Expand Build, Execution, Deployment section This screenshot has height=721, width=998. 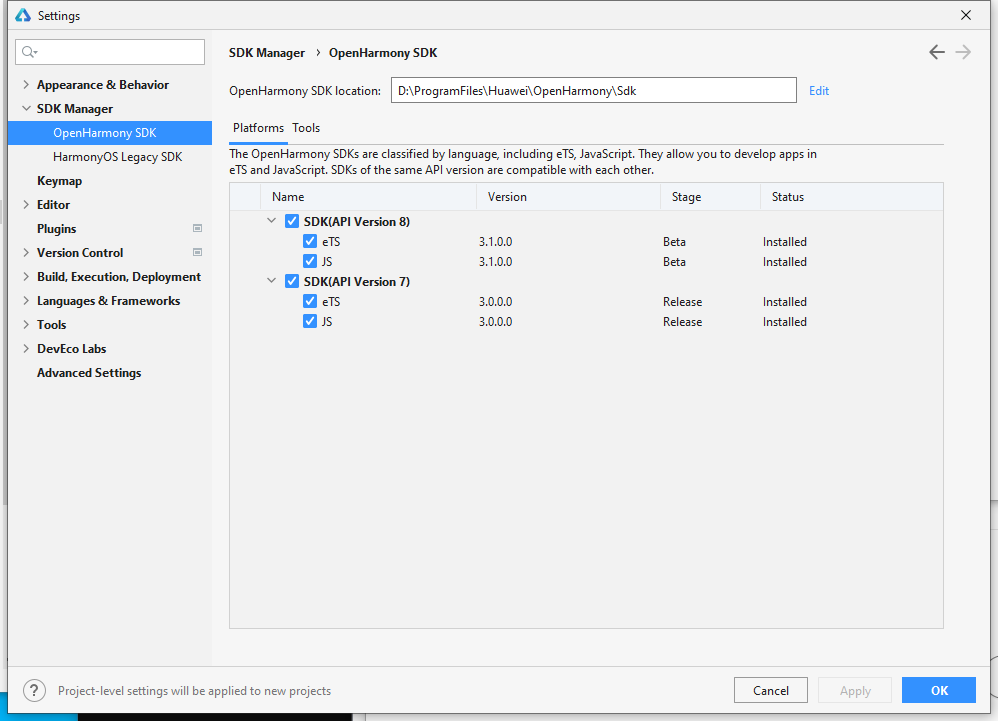click(x=26, y=277)
